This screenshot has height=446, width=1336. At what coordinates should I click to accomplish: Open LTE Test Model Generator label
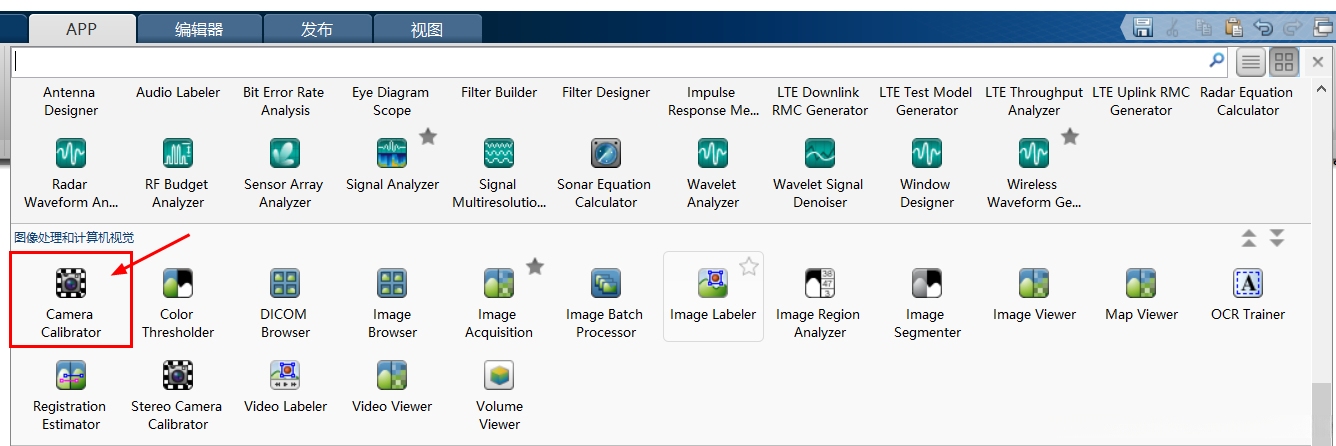(x=926, y=101)
